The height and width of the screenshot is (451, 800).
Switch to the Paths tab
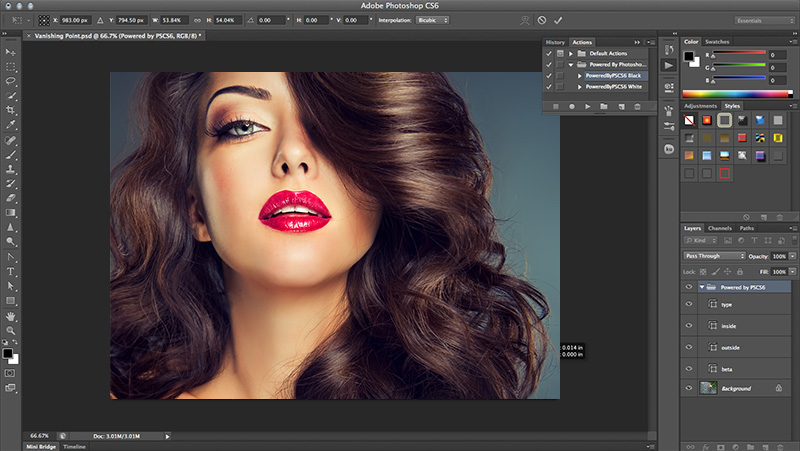(747, 228)
